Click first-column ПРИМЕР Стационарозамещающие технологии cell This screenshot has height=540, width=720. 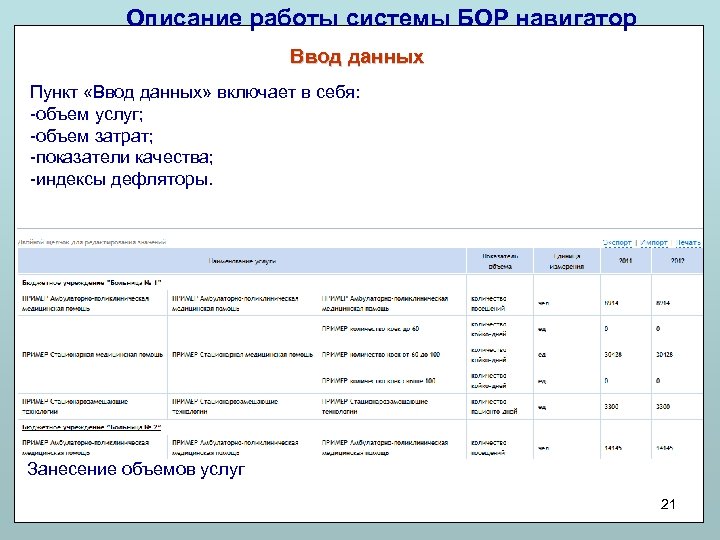click(75, 406)
